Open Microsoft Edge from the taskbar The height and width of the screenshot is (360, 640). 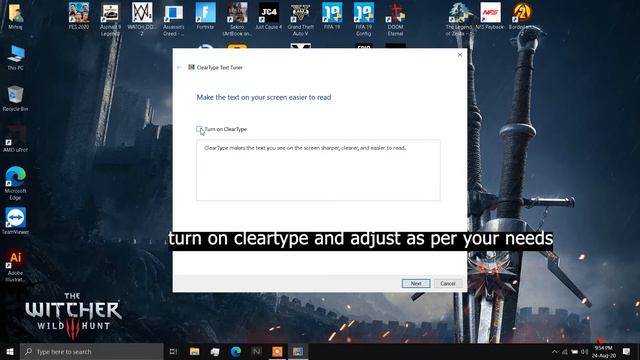pos(236,351)
